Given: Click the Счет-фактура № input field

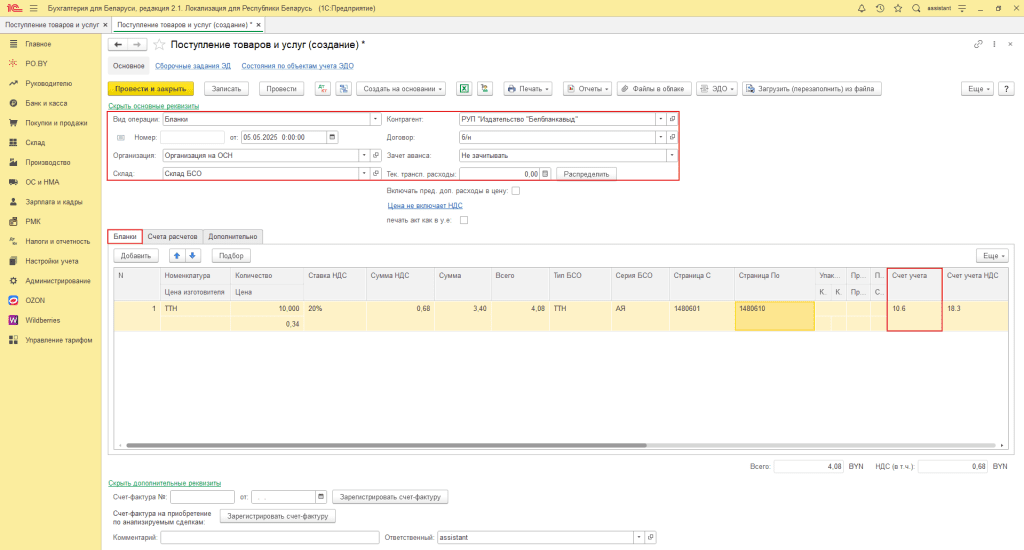Looking at the screenshot, I should pos(202,497).
